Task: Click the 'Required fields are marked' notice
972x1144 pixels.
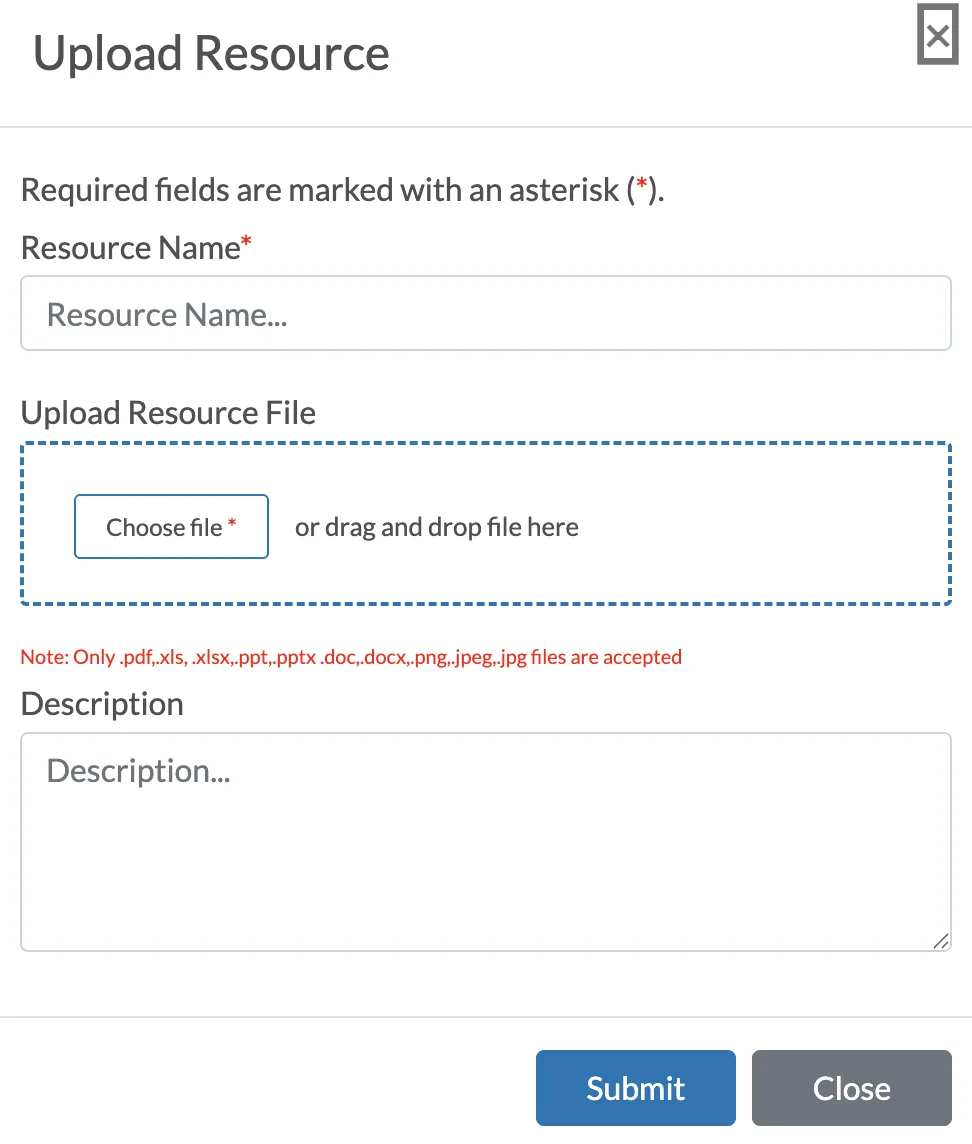Action: (x=342, y=190)
